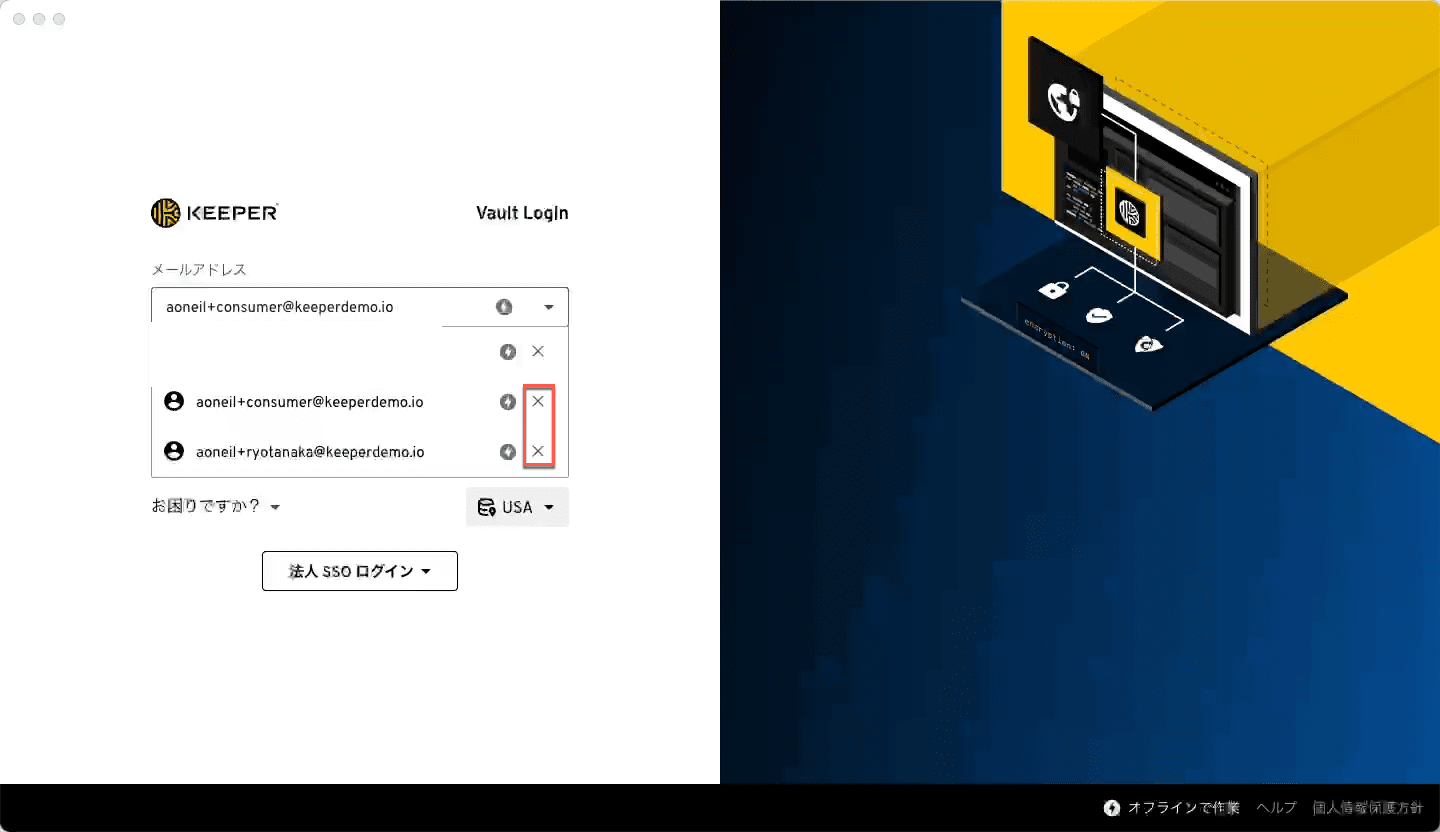This screenshot has height=832, width=1440.
Task: Open the お困りですか？ dropdown
Action: tap(216, 507)
